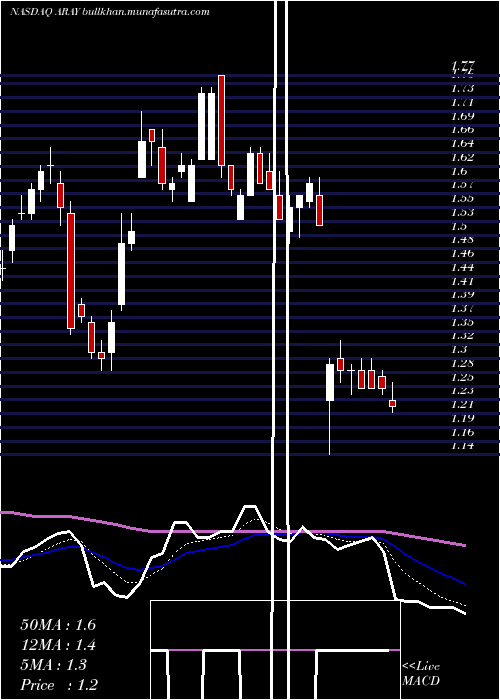Screen dimensions: 500x700
Task: Select the long red candle falling to 1.35
Action: click(71, 271)
